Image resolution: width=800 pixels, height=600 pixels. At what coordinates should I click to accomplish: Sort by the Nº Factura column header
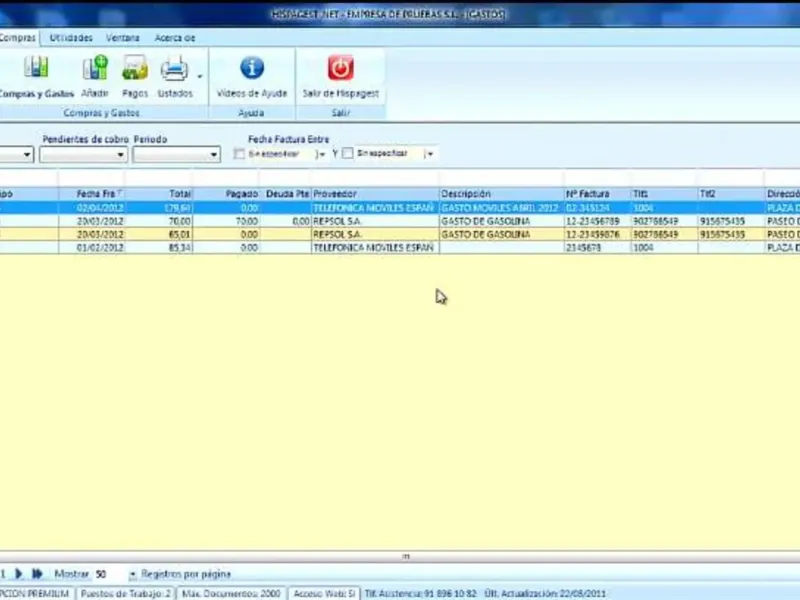tap(597, 194)
